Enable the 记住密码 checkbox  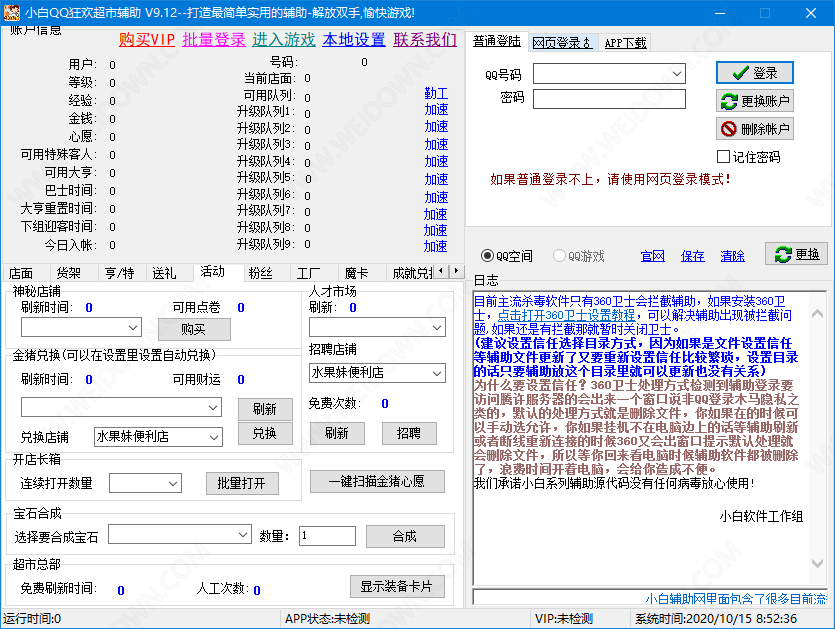pos(723,157)
